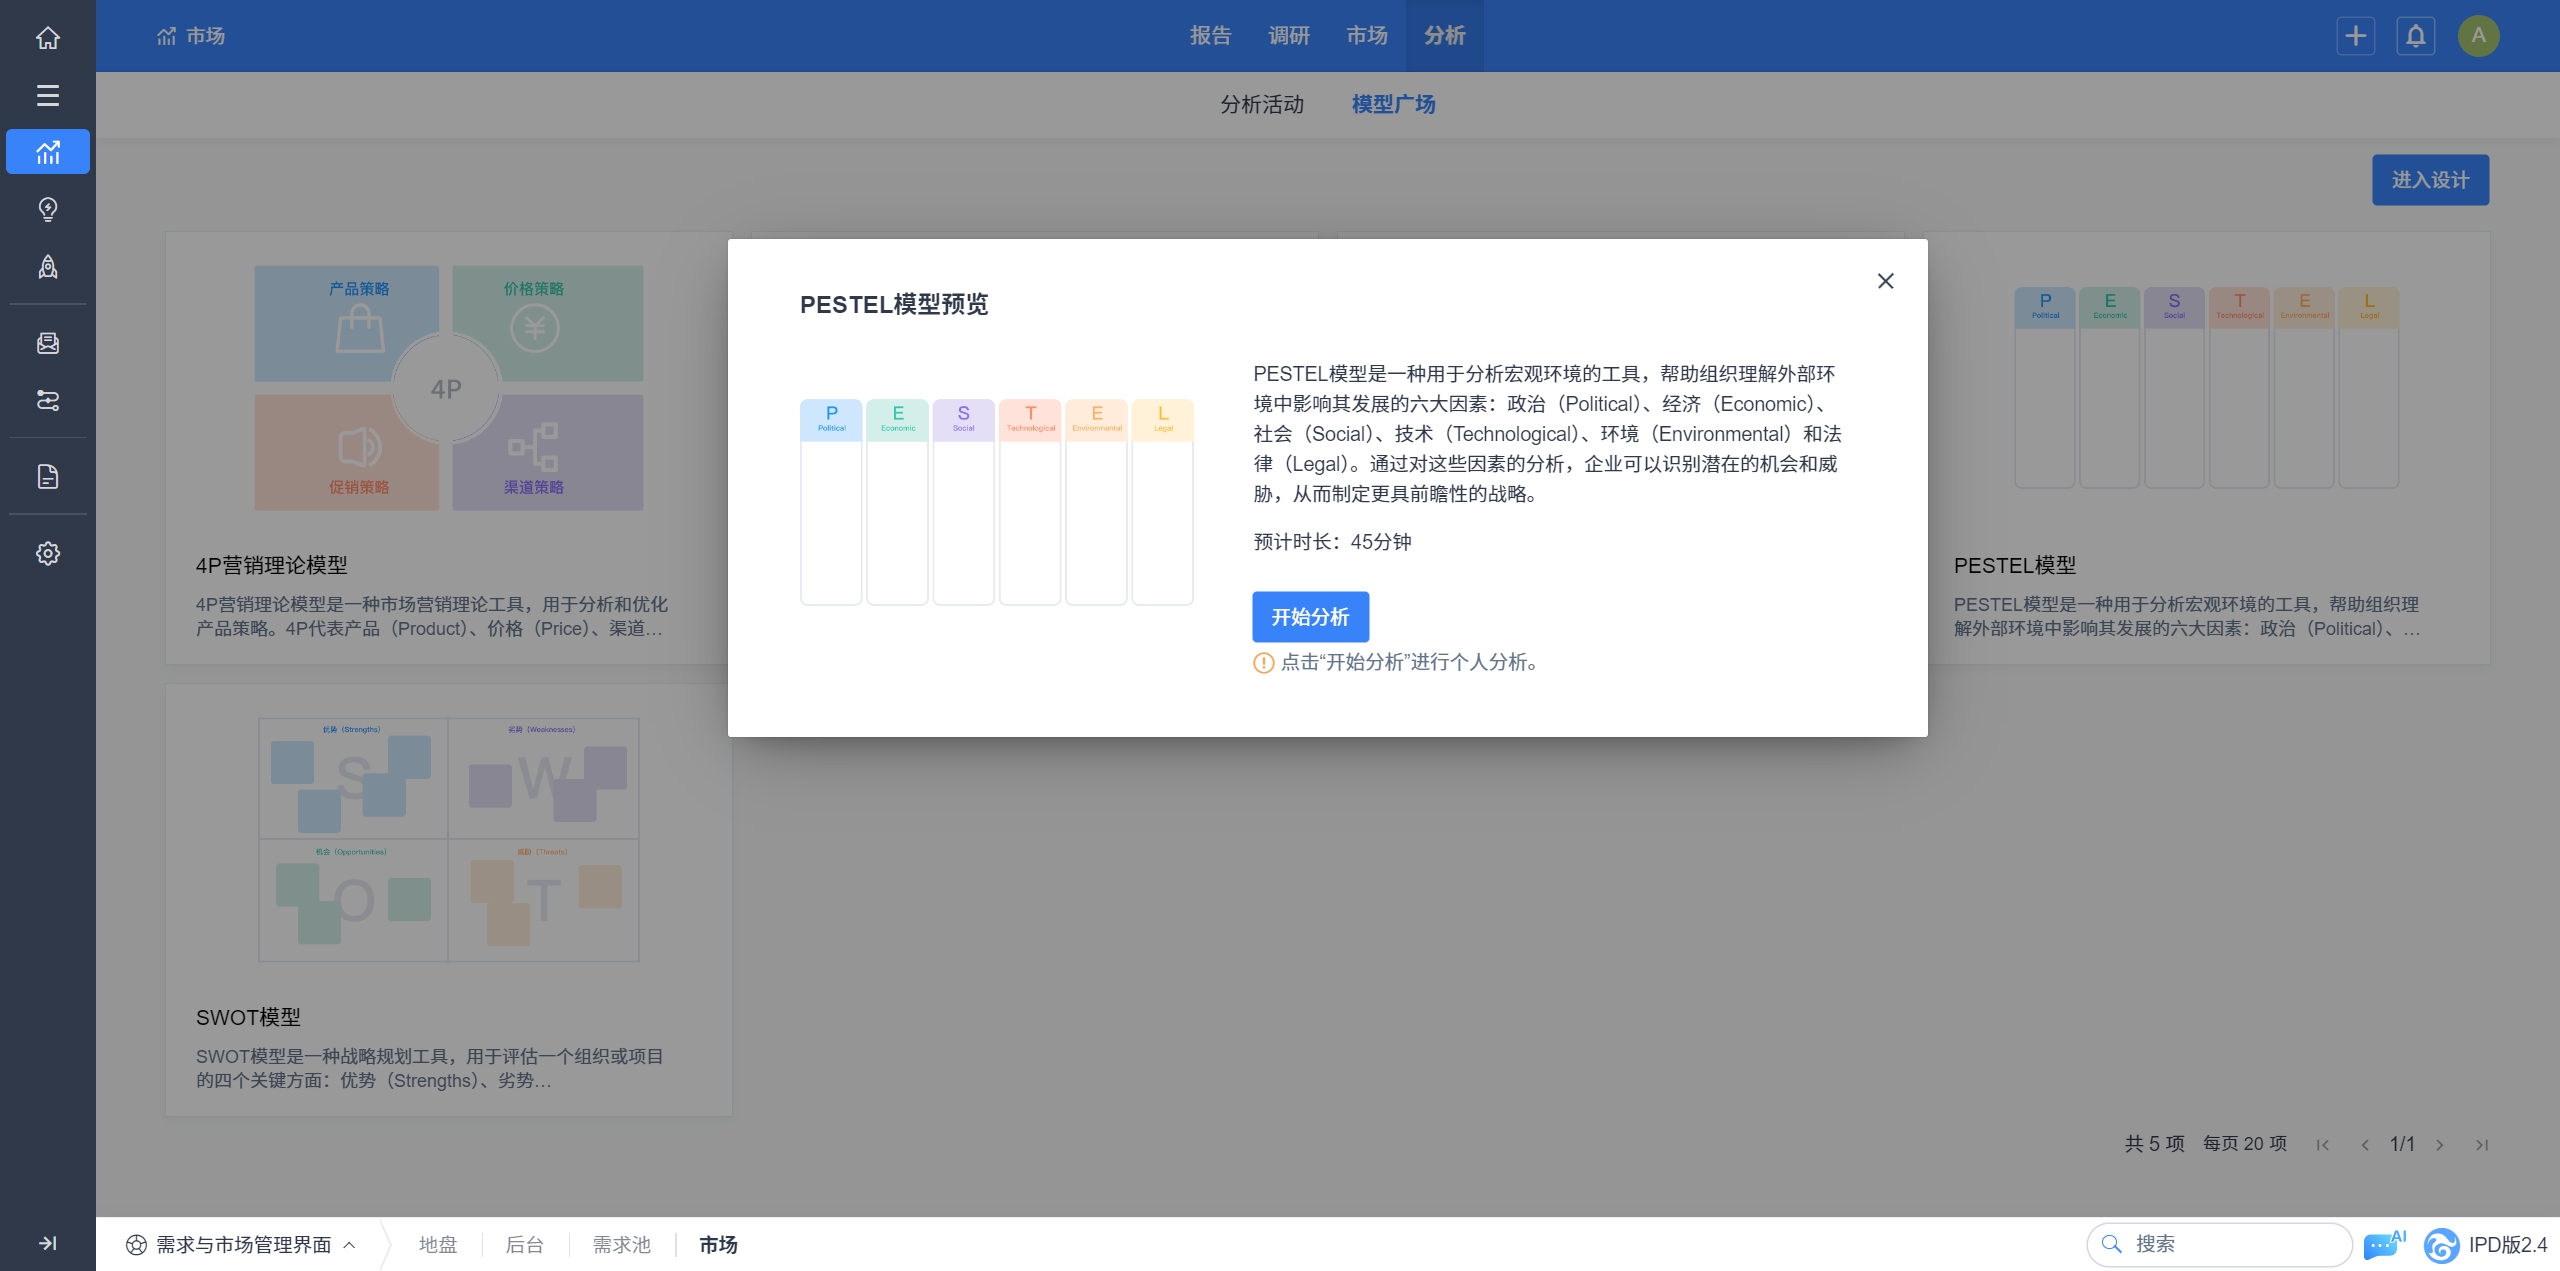Expand the sidebar with arrow icon

click(x=47, y=1243)
